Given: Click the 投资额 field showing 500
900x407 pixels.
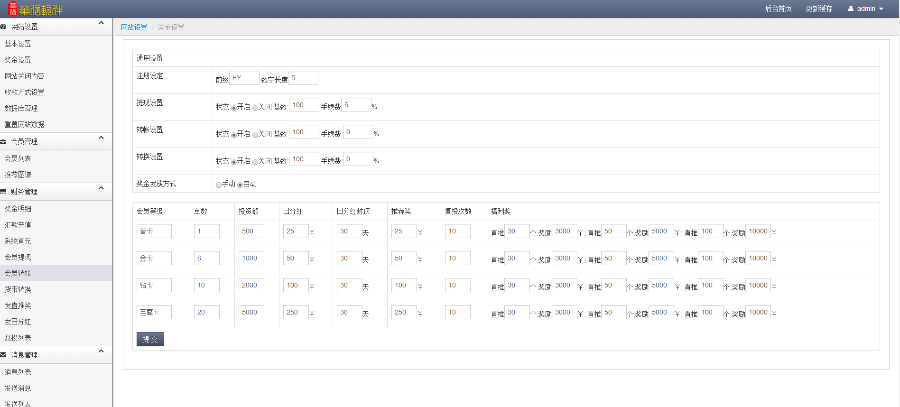Looking at the screenshot, I should [x=250, y=231].
